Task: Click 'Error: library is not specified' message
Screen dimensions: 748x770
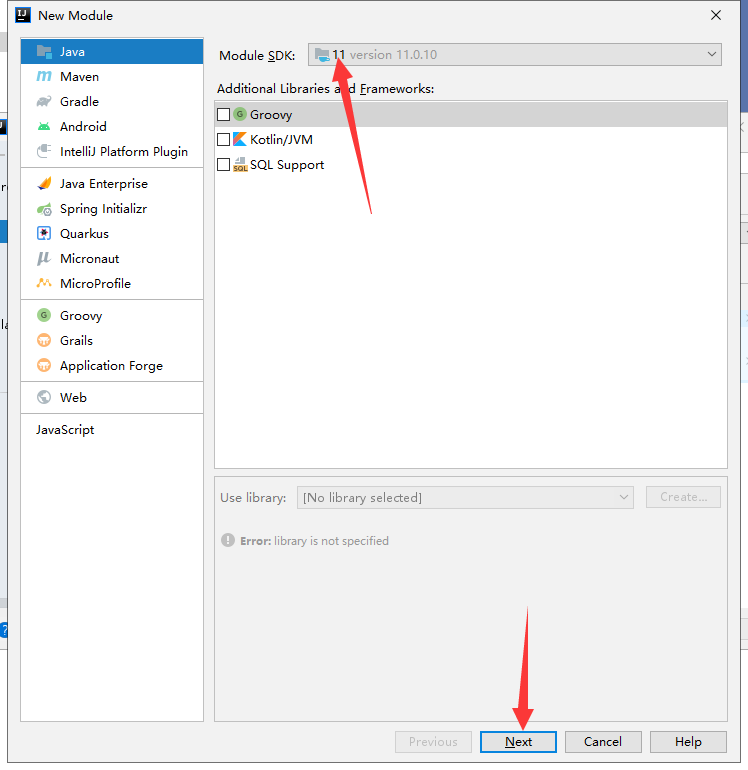Action: tap(314, 541)
